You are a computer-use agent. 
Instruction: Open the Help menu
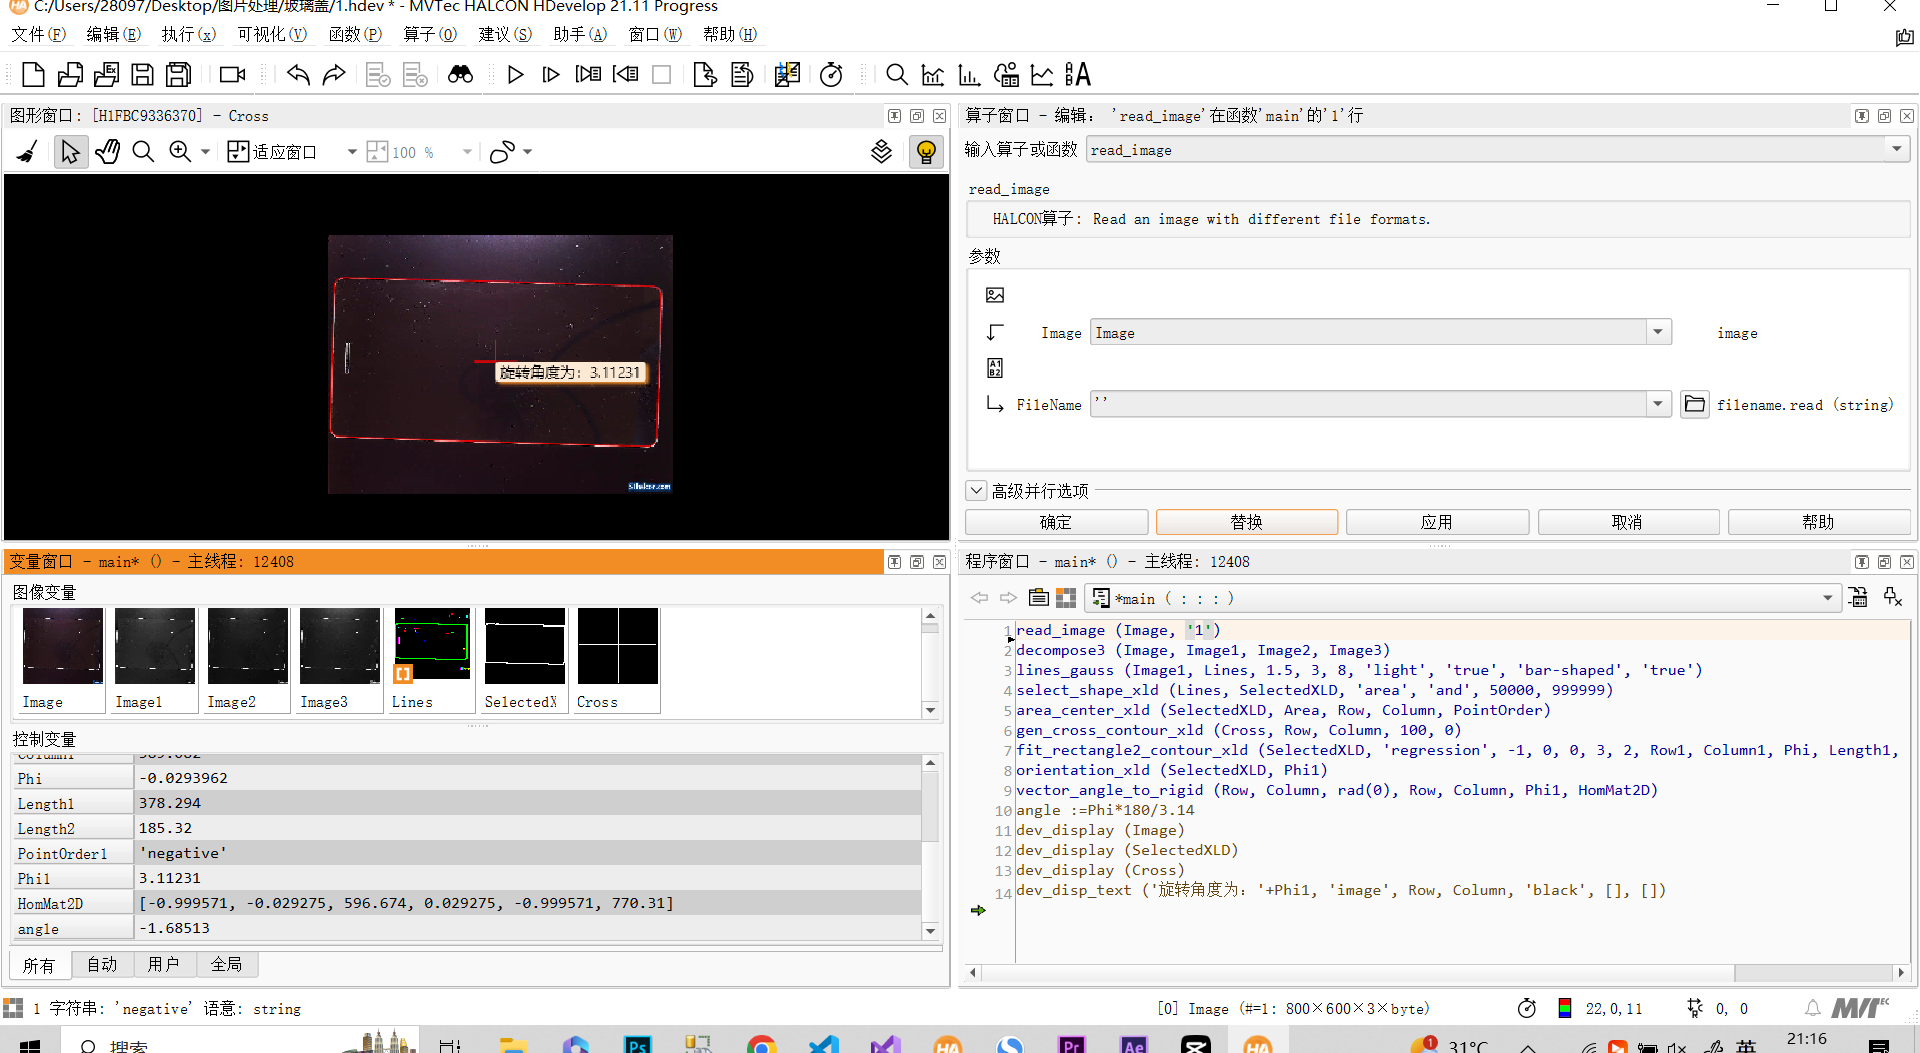[730, 34]
